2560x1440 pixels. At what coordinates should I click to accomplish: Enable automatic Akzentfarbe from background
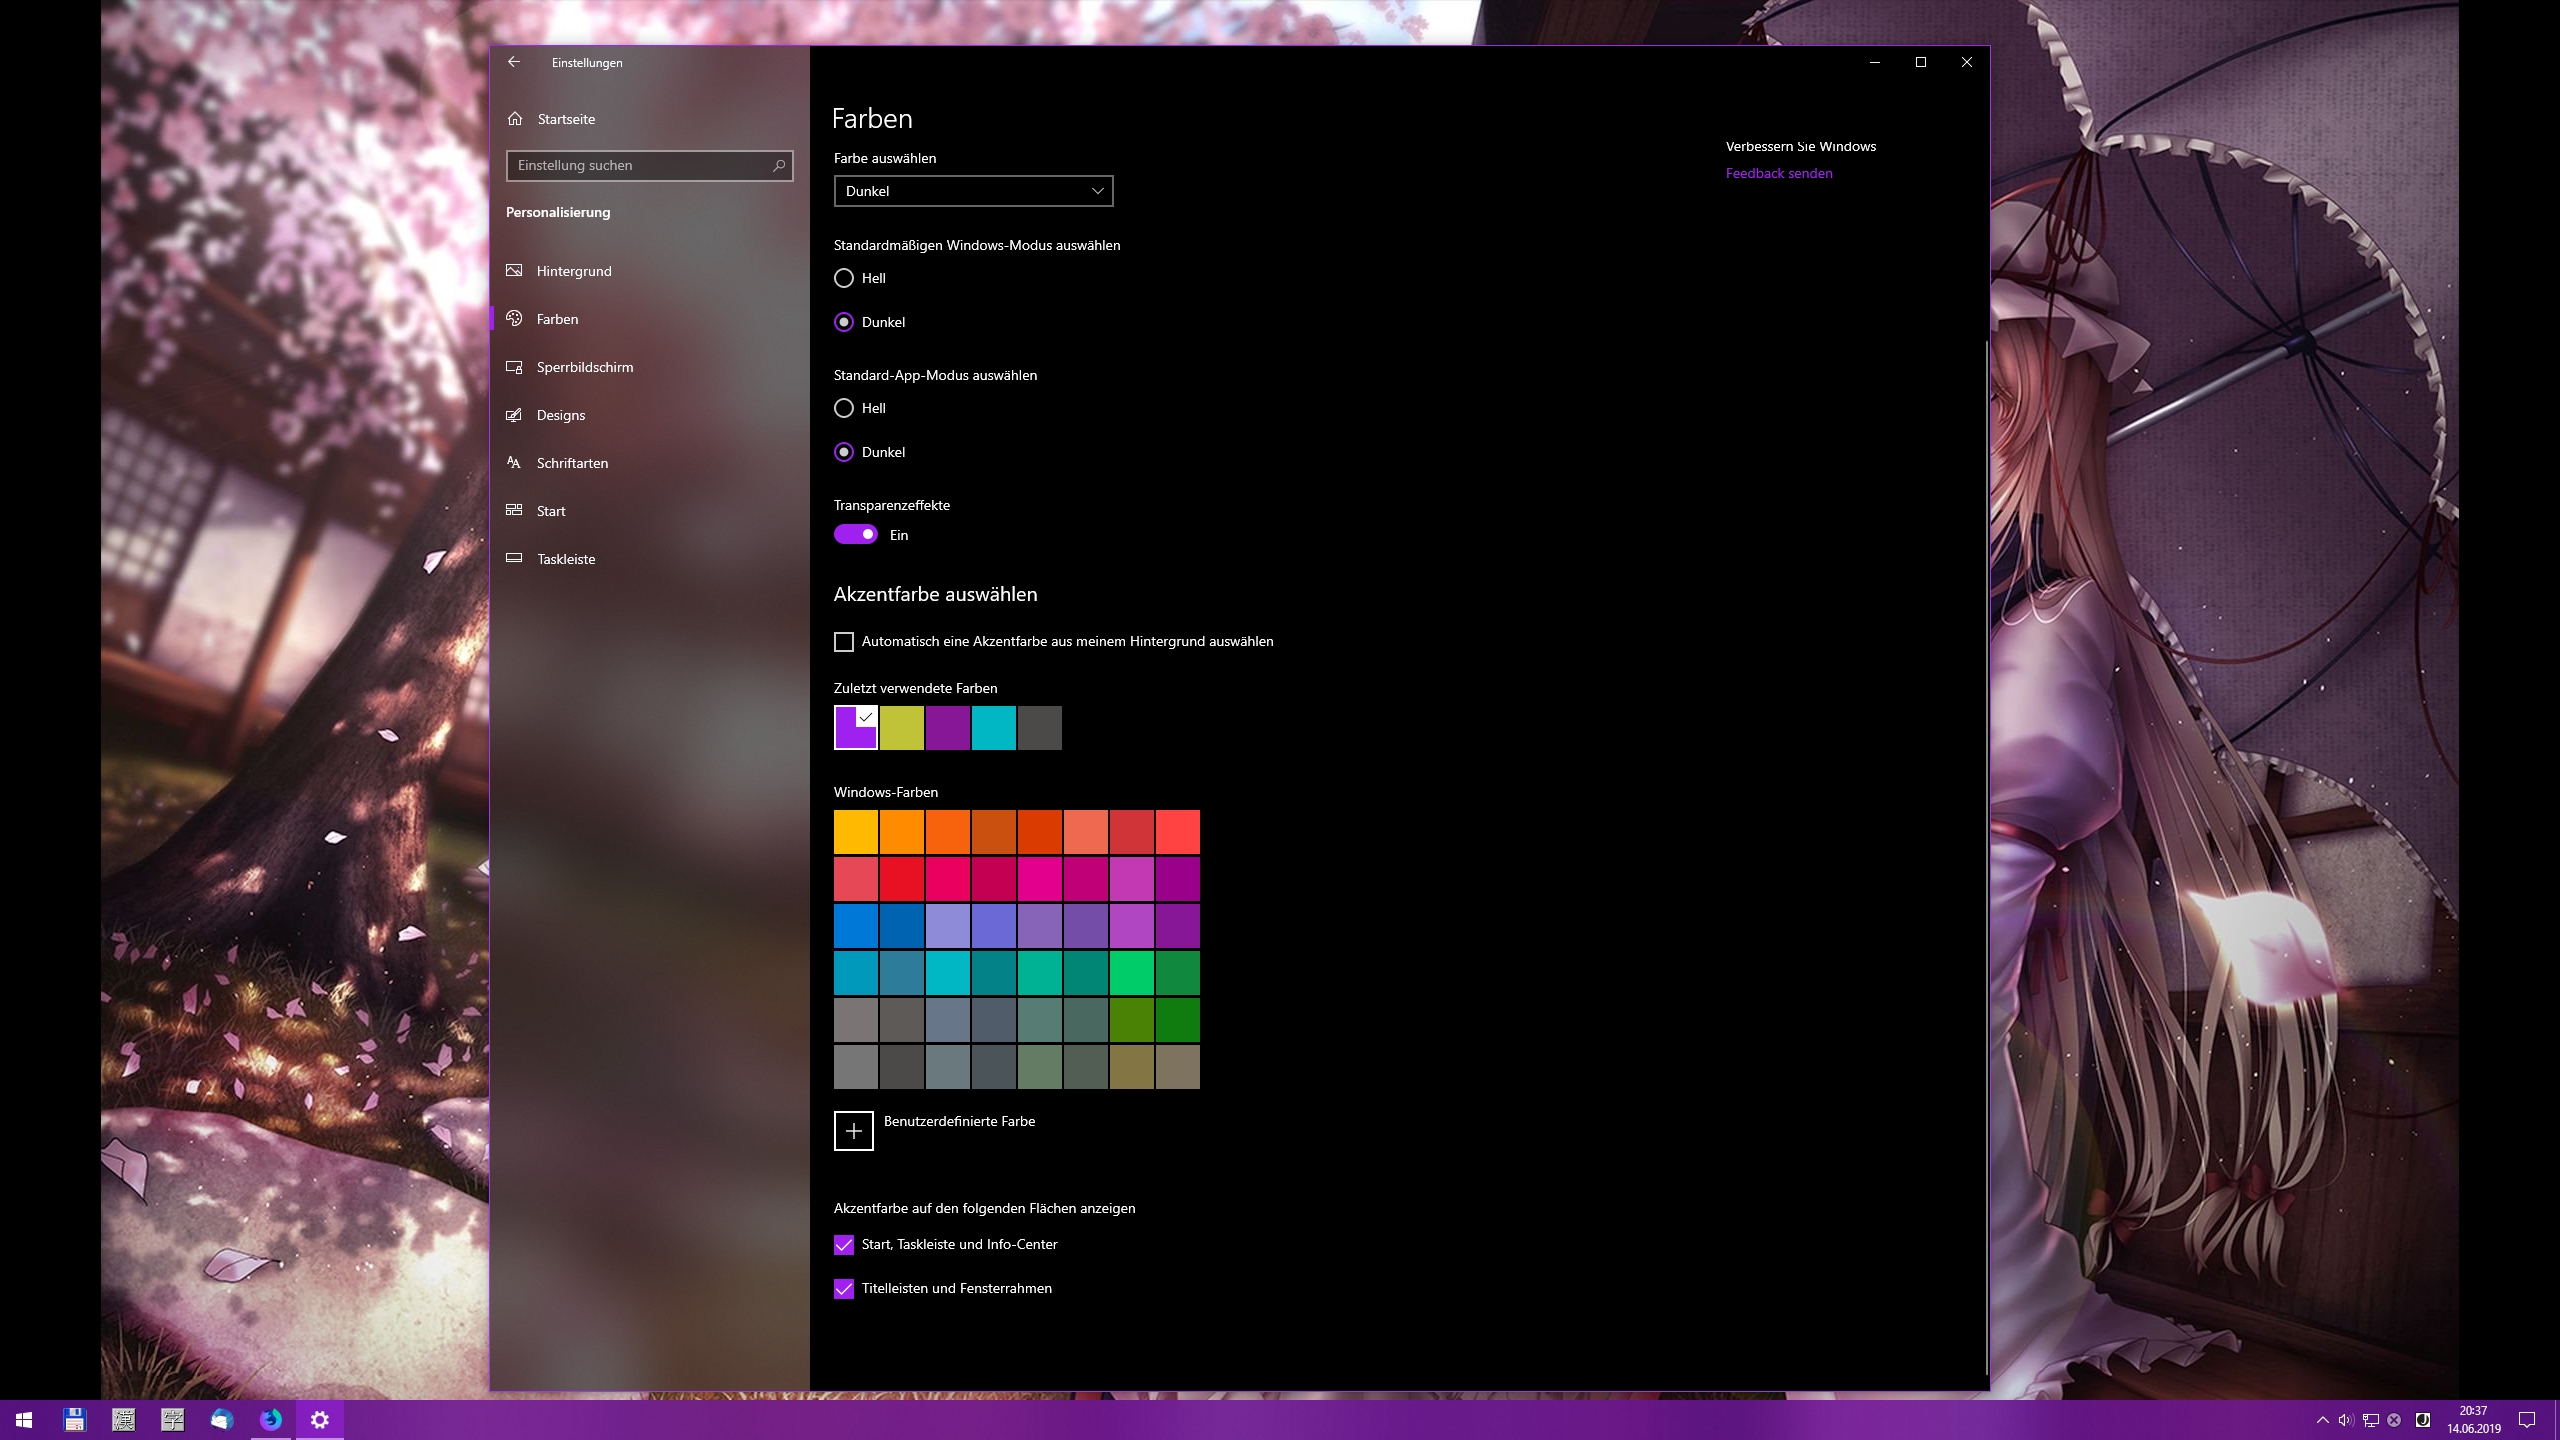(844, 642)
